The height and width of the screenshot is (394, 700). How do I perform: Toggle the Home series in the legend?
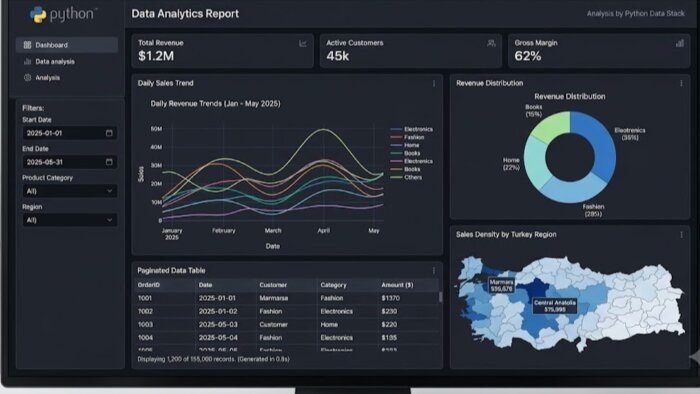pyautogui.click(x=405, y=145)
